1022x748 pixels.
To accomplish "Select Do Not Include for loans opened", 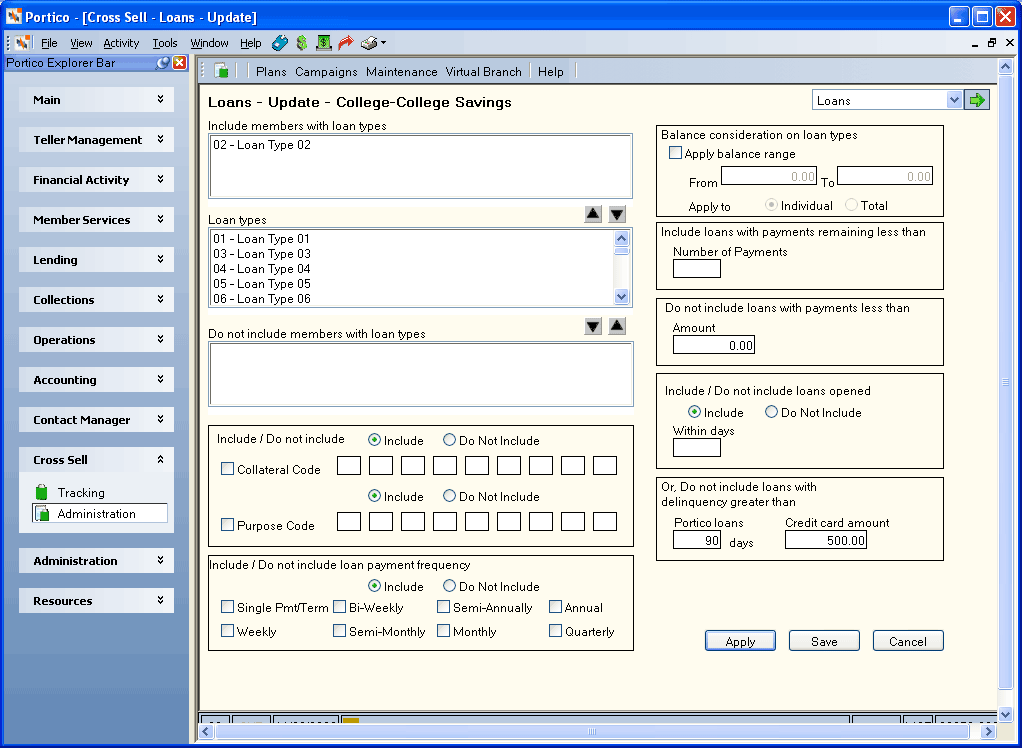I will pos(771,412).
